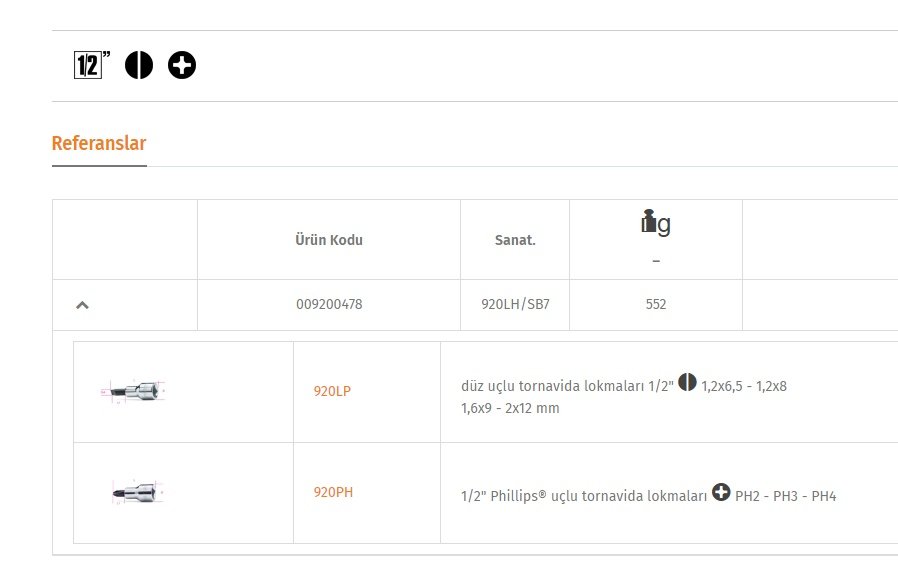Click the weight icon in the table header
This screenshot has width=898, height=562.
tap(656, 222)
